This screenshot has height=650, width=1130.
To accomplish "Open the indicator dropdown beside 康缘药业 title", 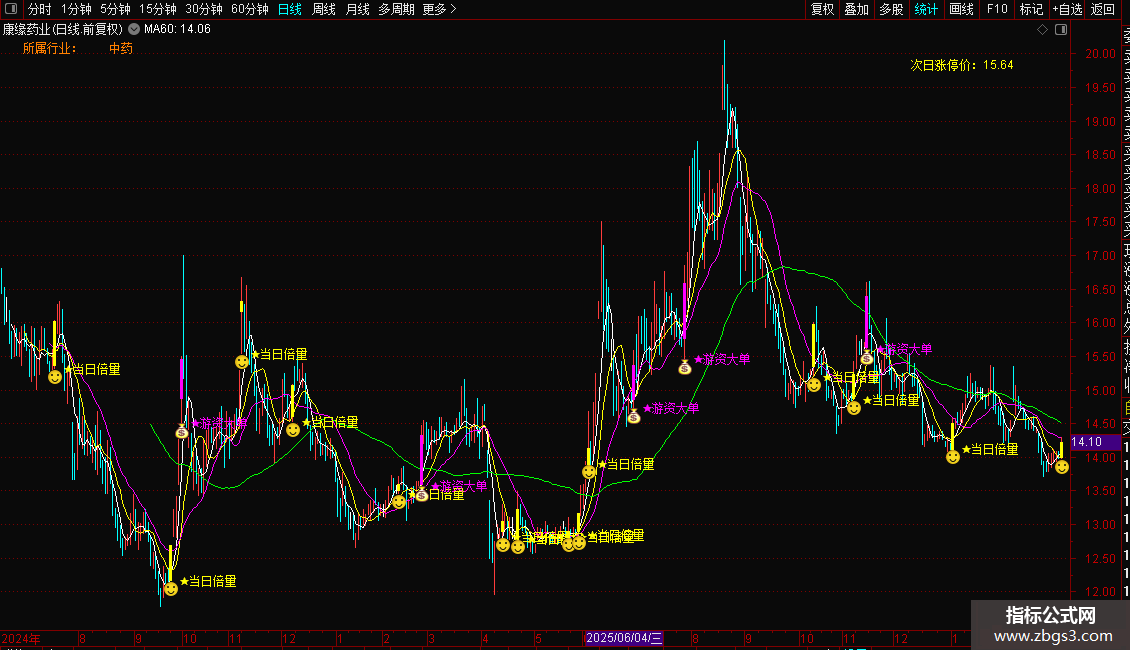I will (134, 30).
